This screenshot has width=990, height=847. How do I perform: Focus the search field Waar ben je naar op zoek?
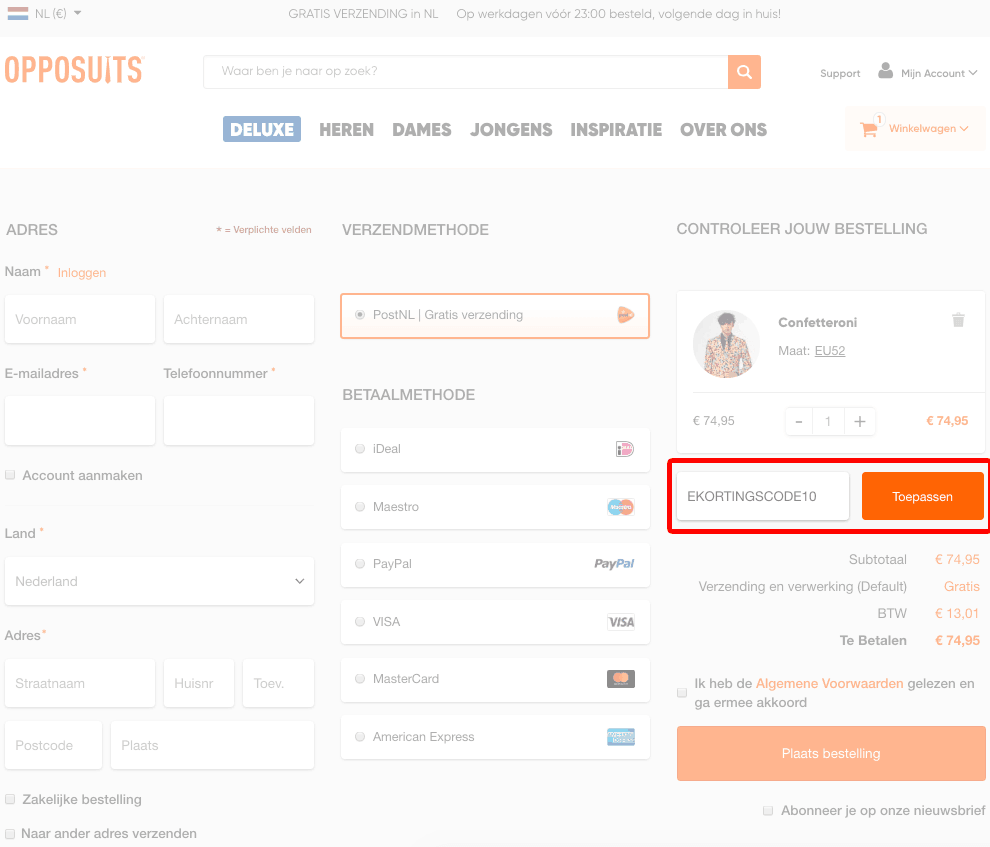click(465, 72)
